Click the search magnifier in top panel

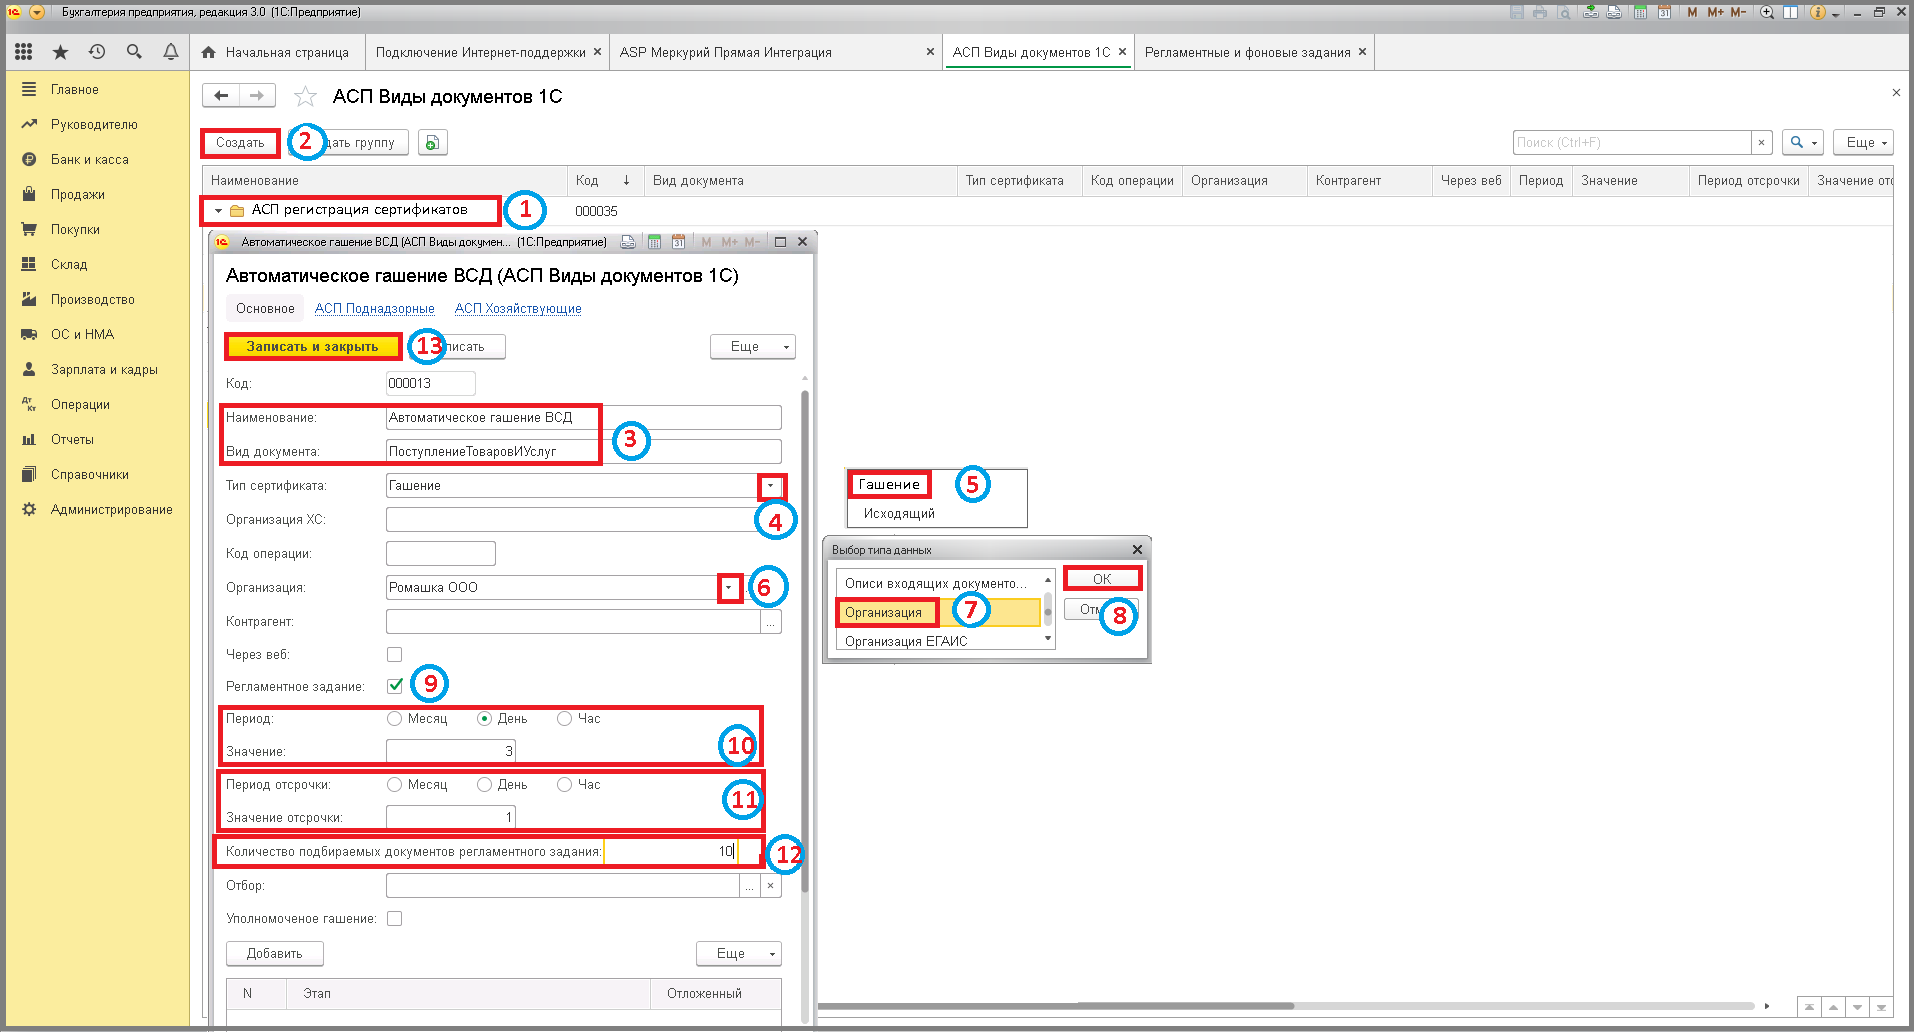pyautogui.click(x=134, y=52)
